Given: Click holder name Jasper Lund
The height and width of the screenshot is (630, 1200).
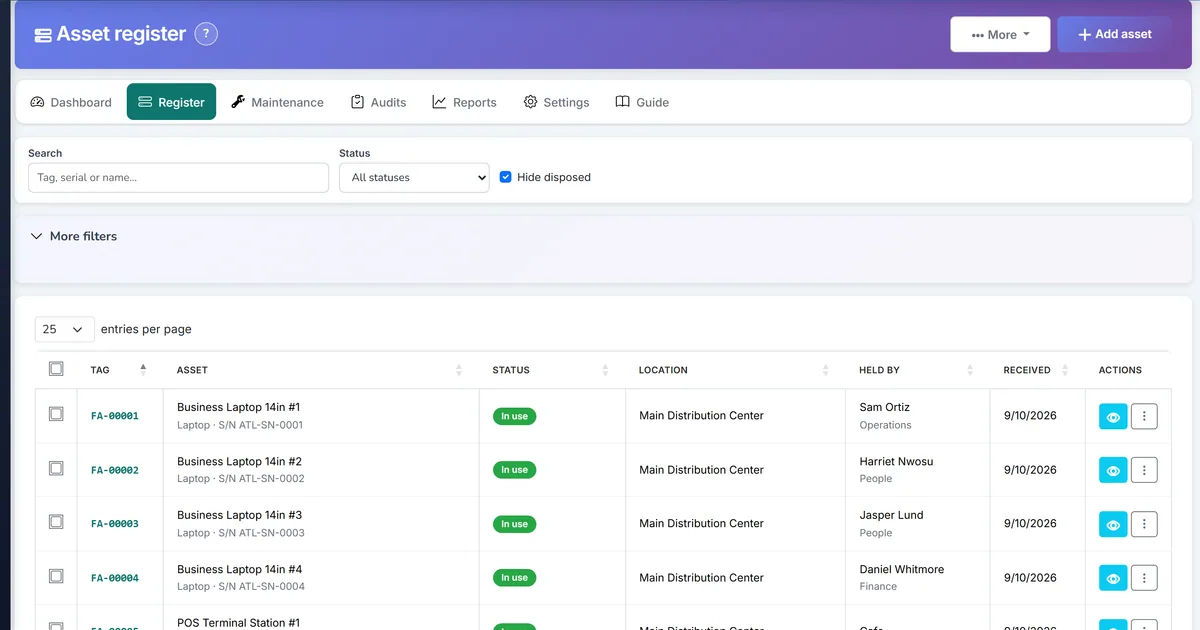Looking at the screenshot, I should point(892,516).
